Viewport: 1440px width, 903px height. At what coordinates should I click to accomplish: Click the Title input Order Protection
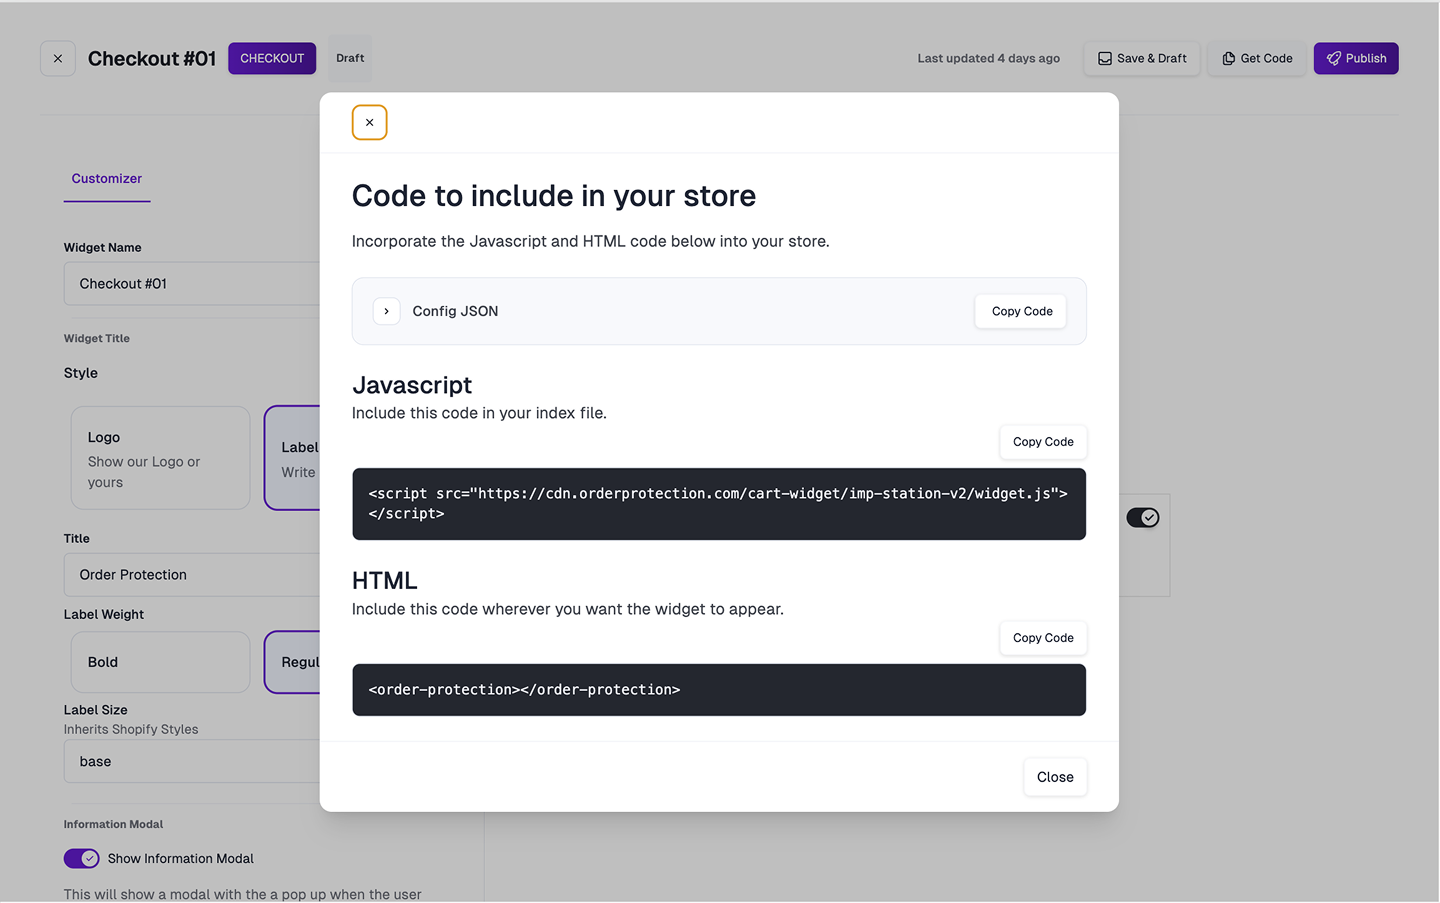pos(192,575)
